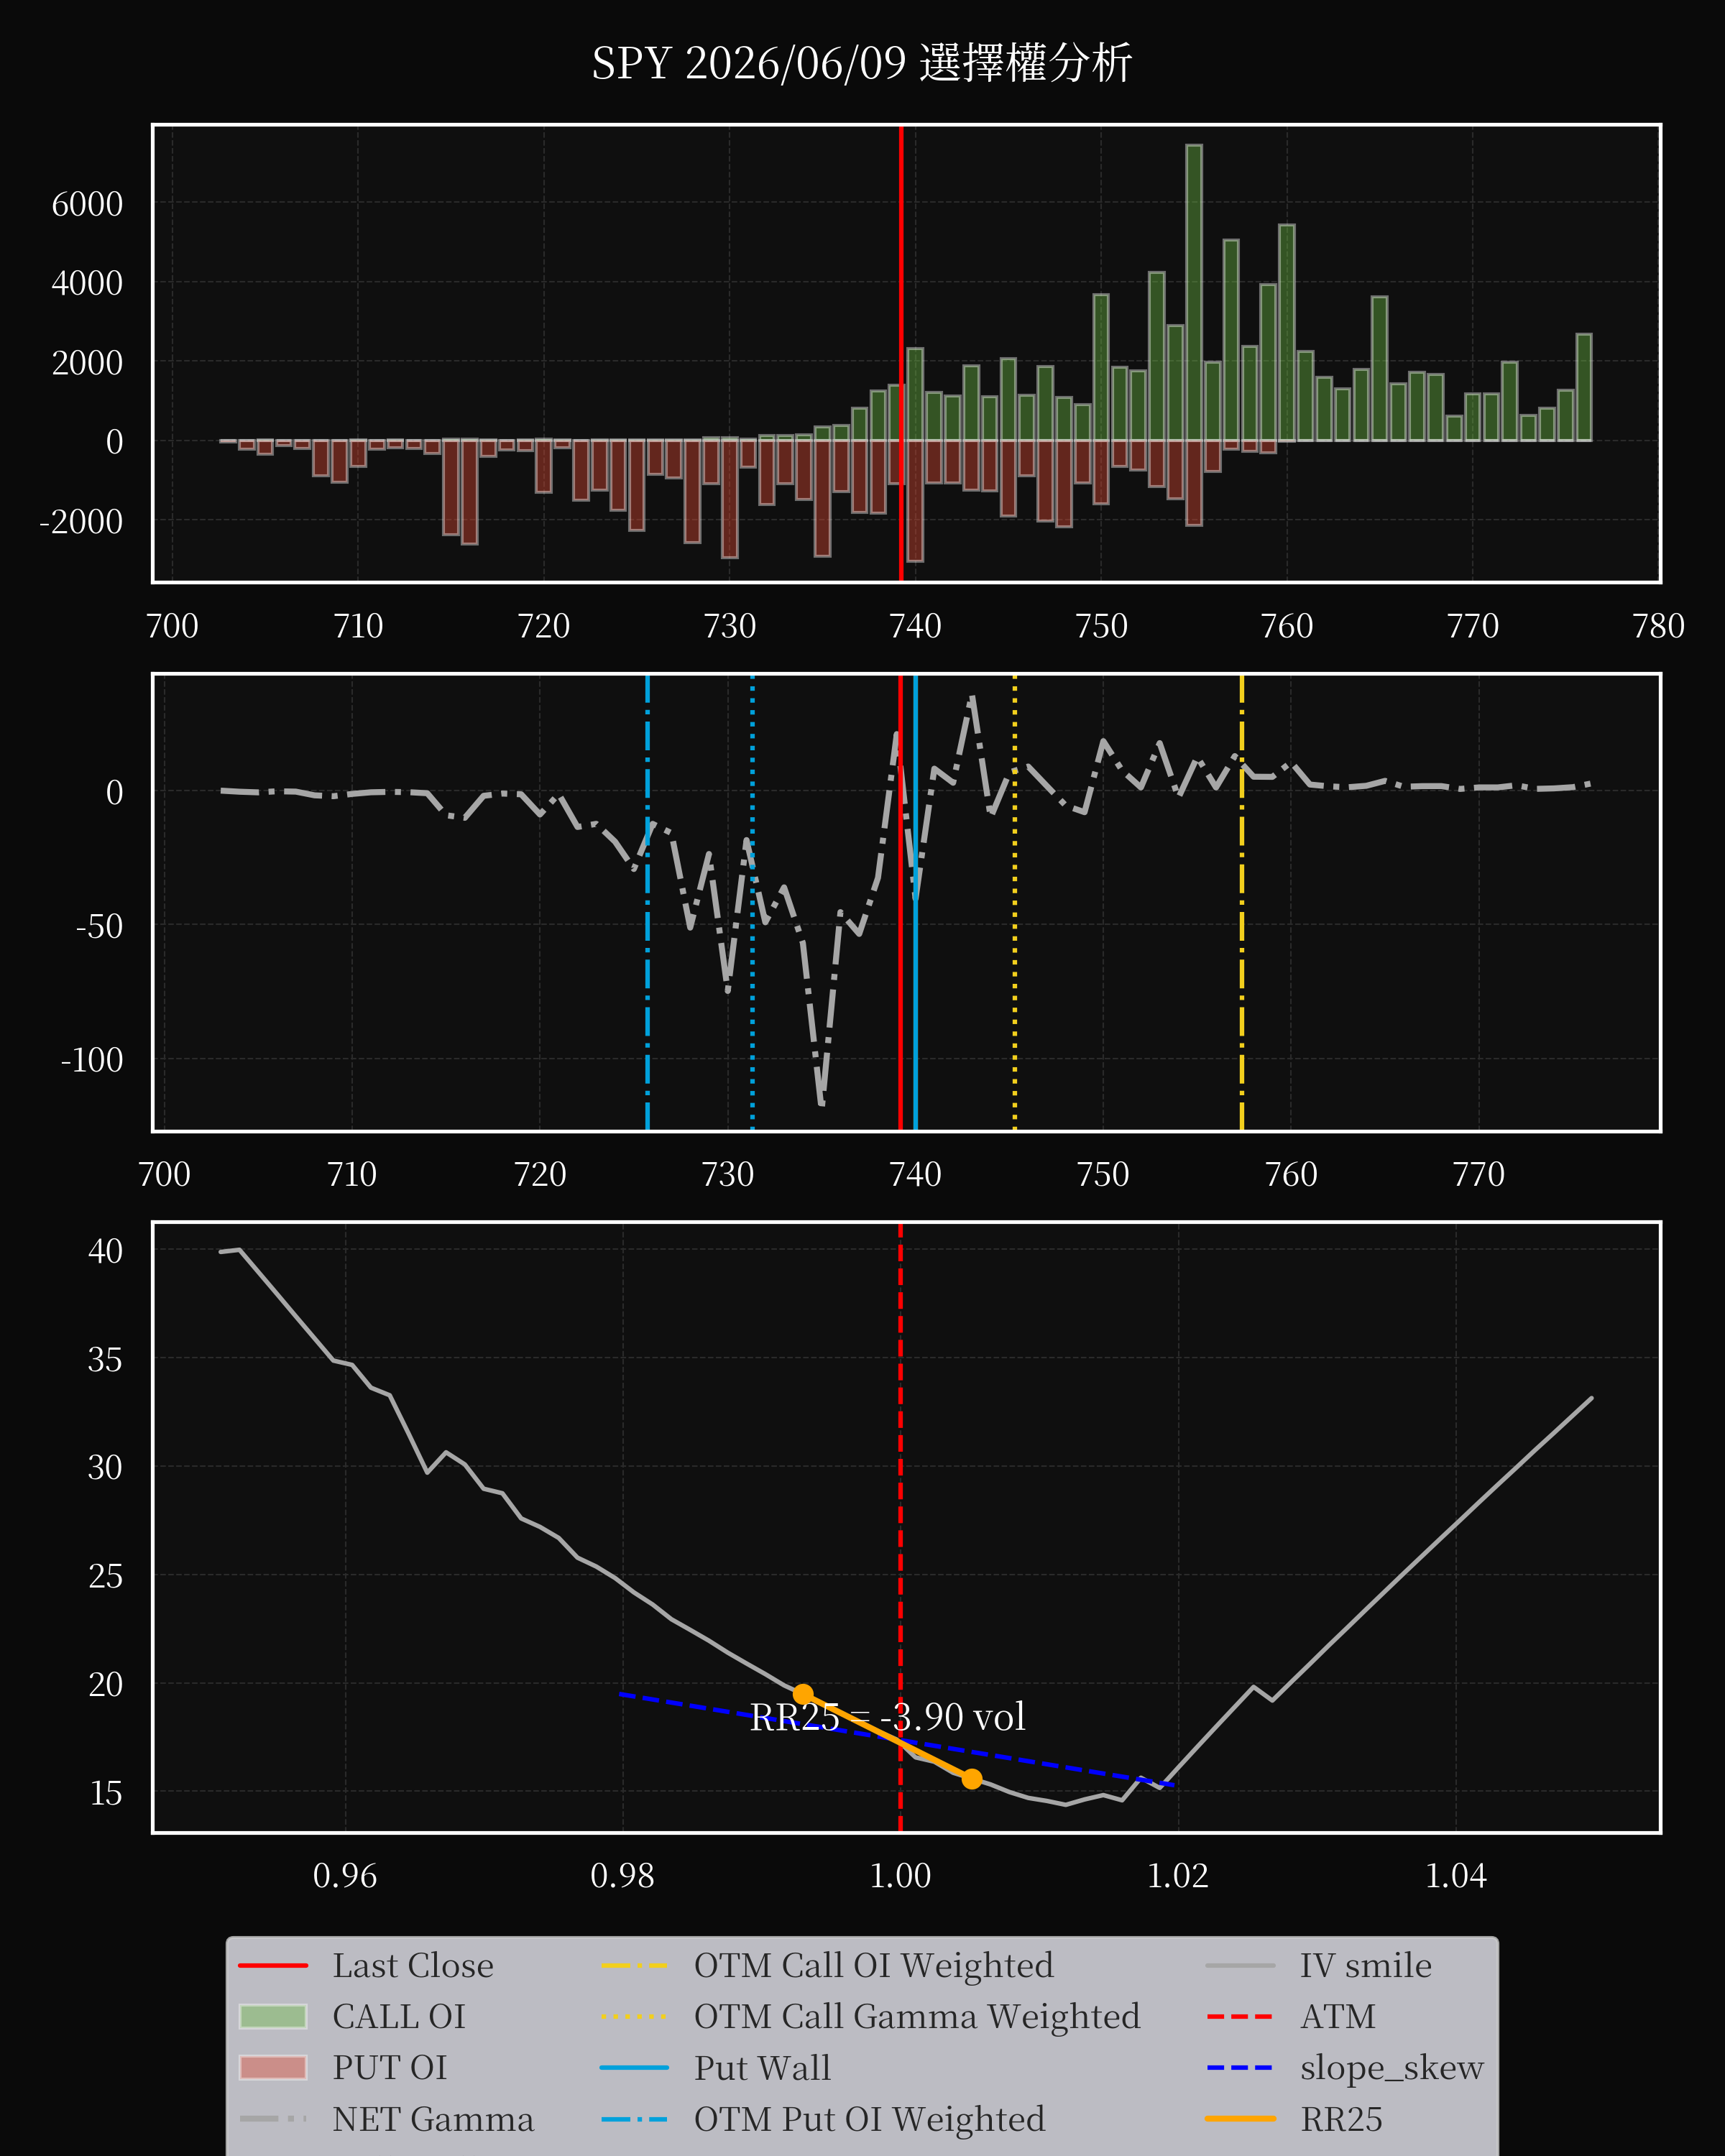The width and height of the screenshot is (1725, 2156).
Task: Click the slope_skew legend label
Action: 1392,2068
